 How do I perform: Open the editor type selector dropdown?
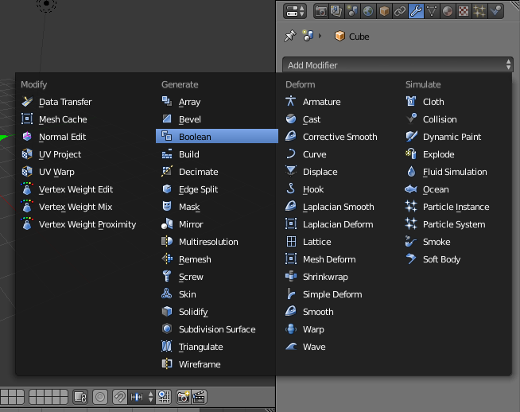point(295,11)
